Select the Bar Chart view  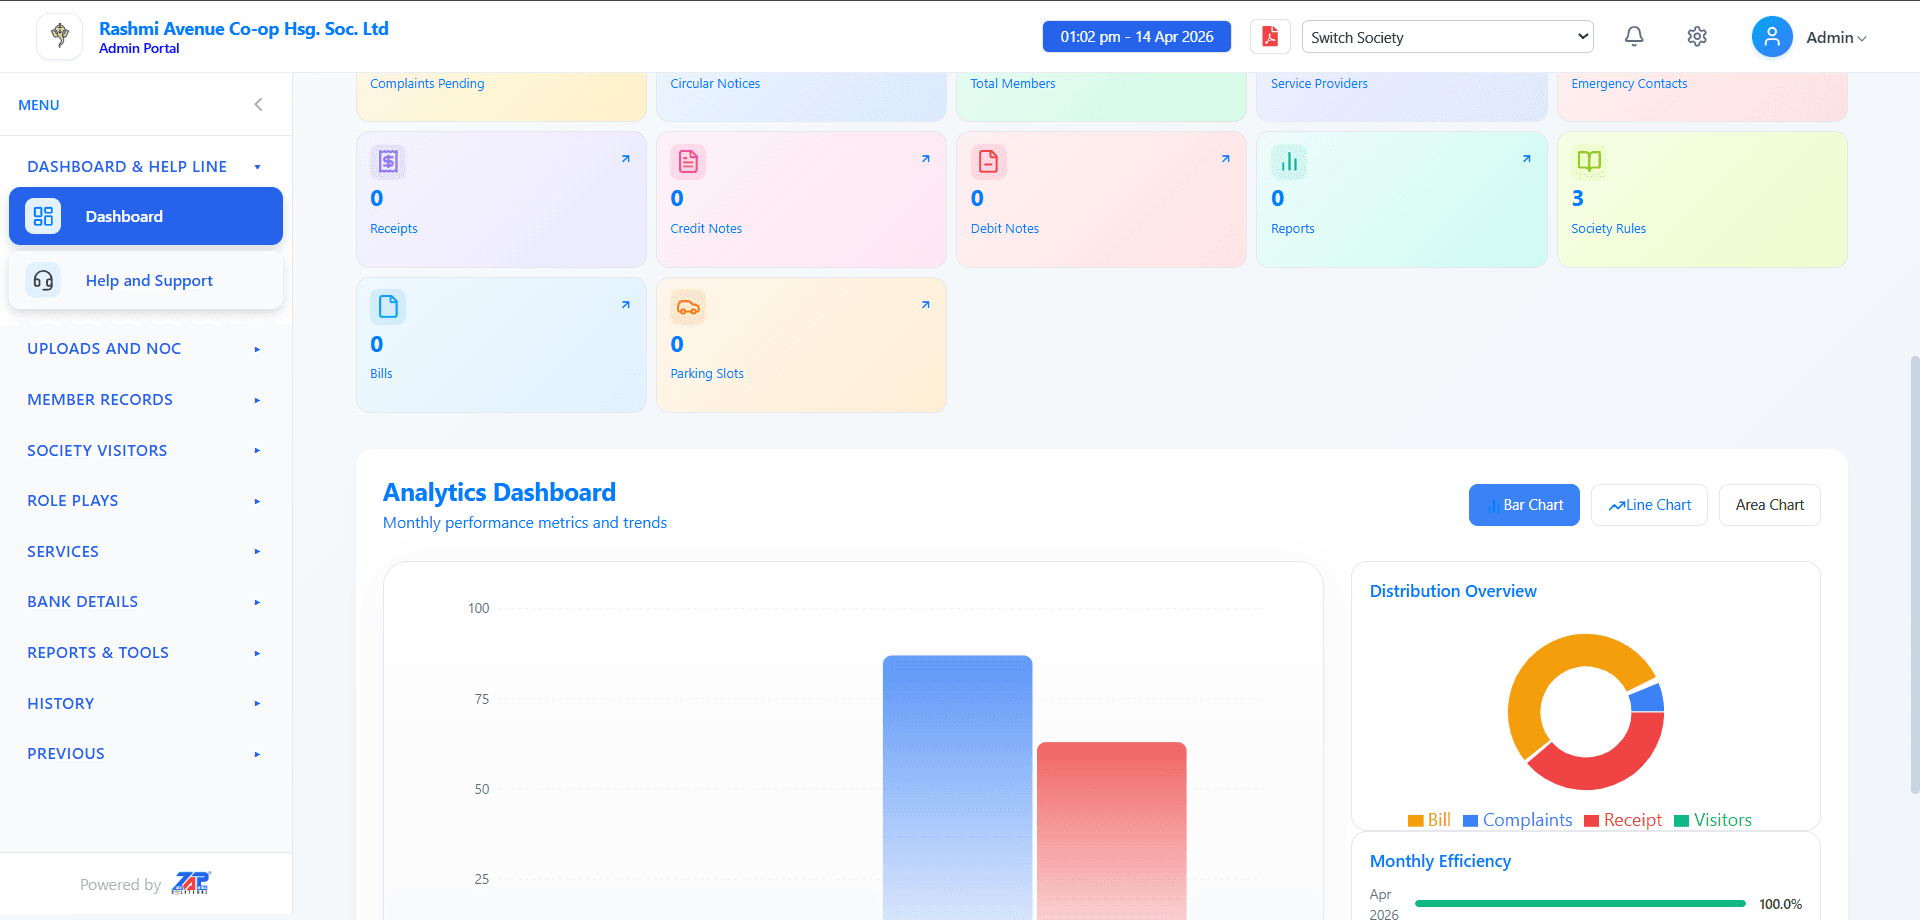[x=1524, y=505]
